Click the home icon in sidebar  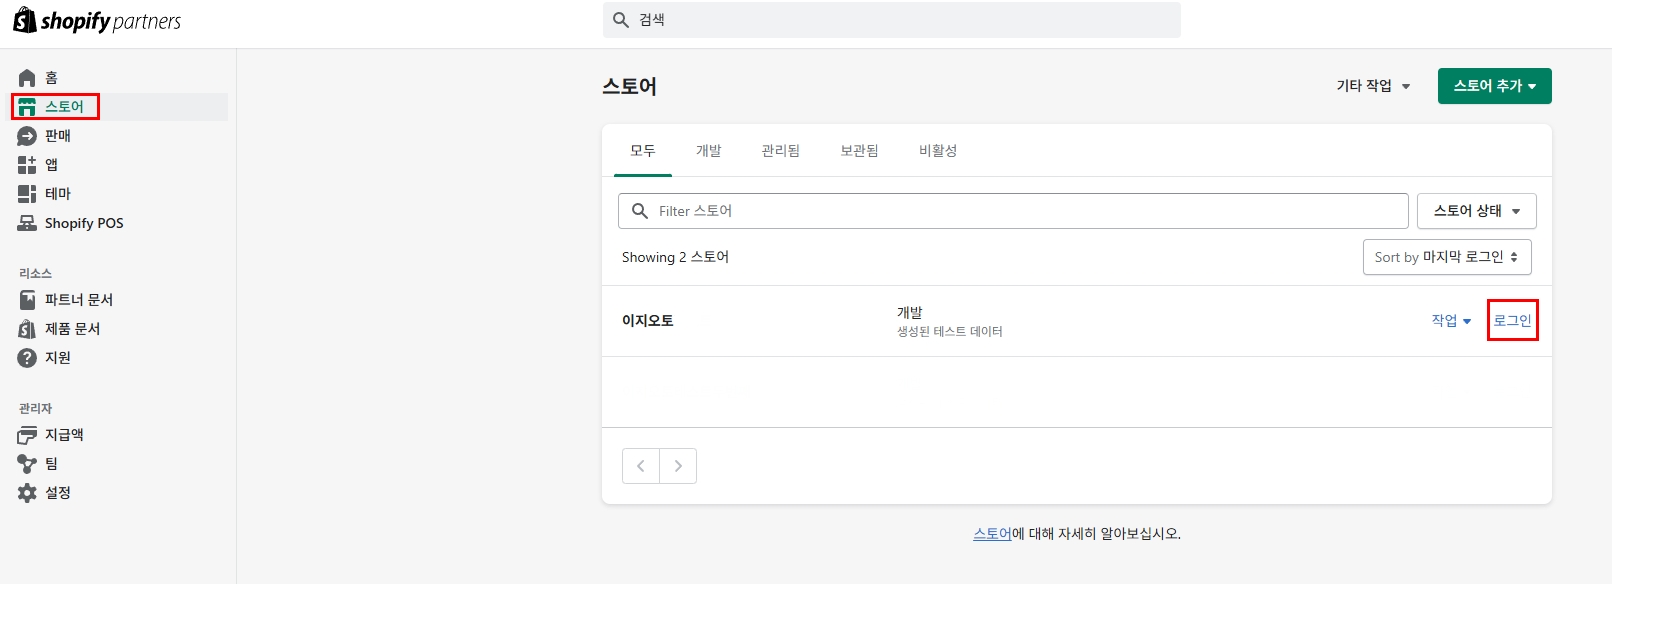27,78
